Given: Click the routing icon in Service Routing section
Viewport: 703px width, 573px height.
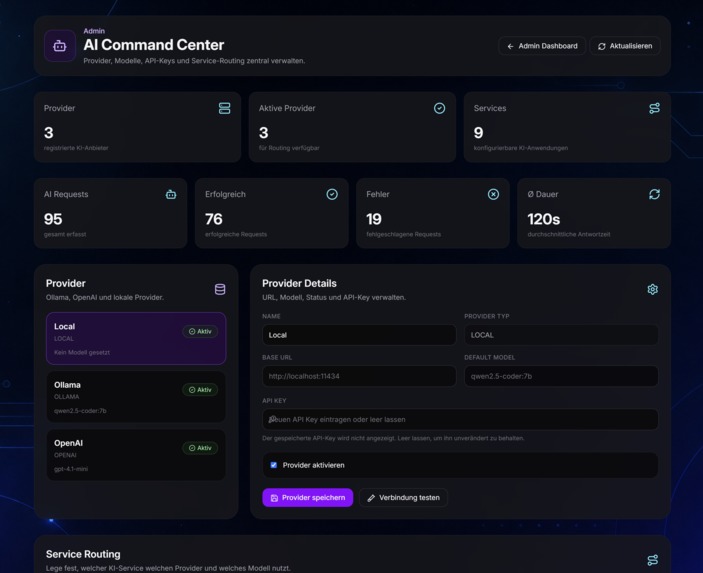Looking at the screenshot, I should pos(653,560).
